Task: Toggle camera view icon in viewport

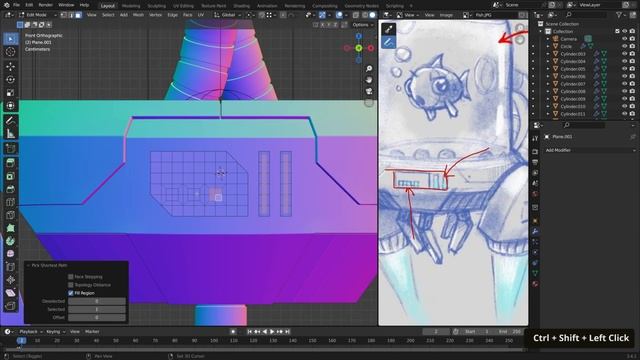Action: [369, 91]
